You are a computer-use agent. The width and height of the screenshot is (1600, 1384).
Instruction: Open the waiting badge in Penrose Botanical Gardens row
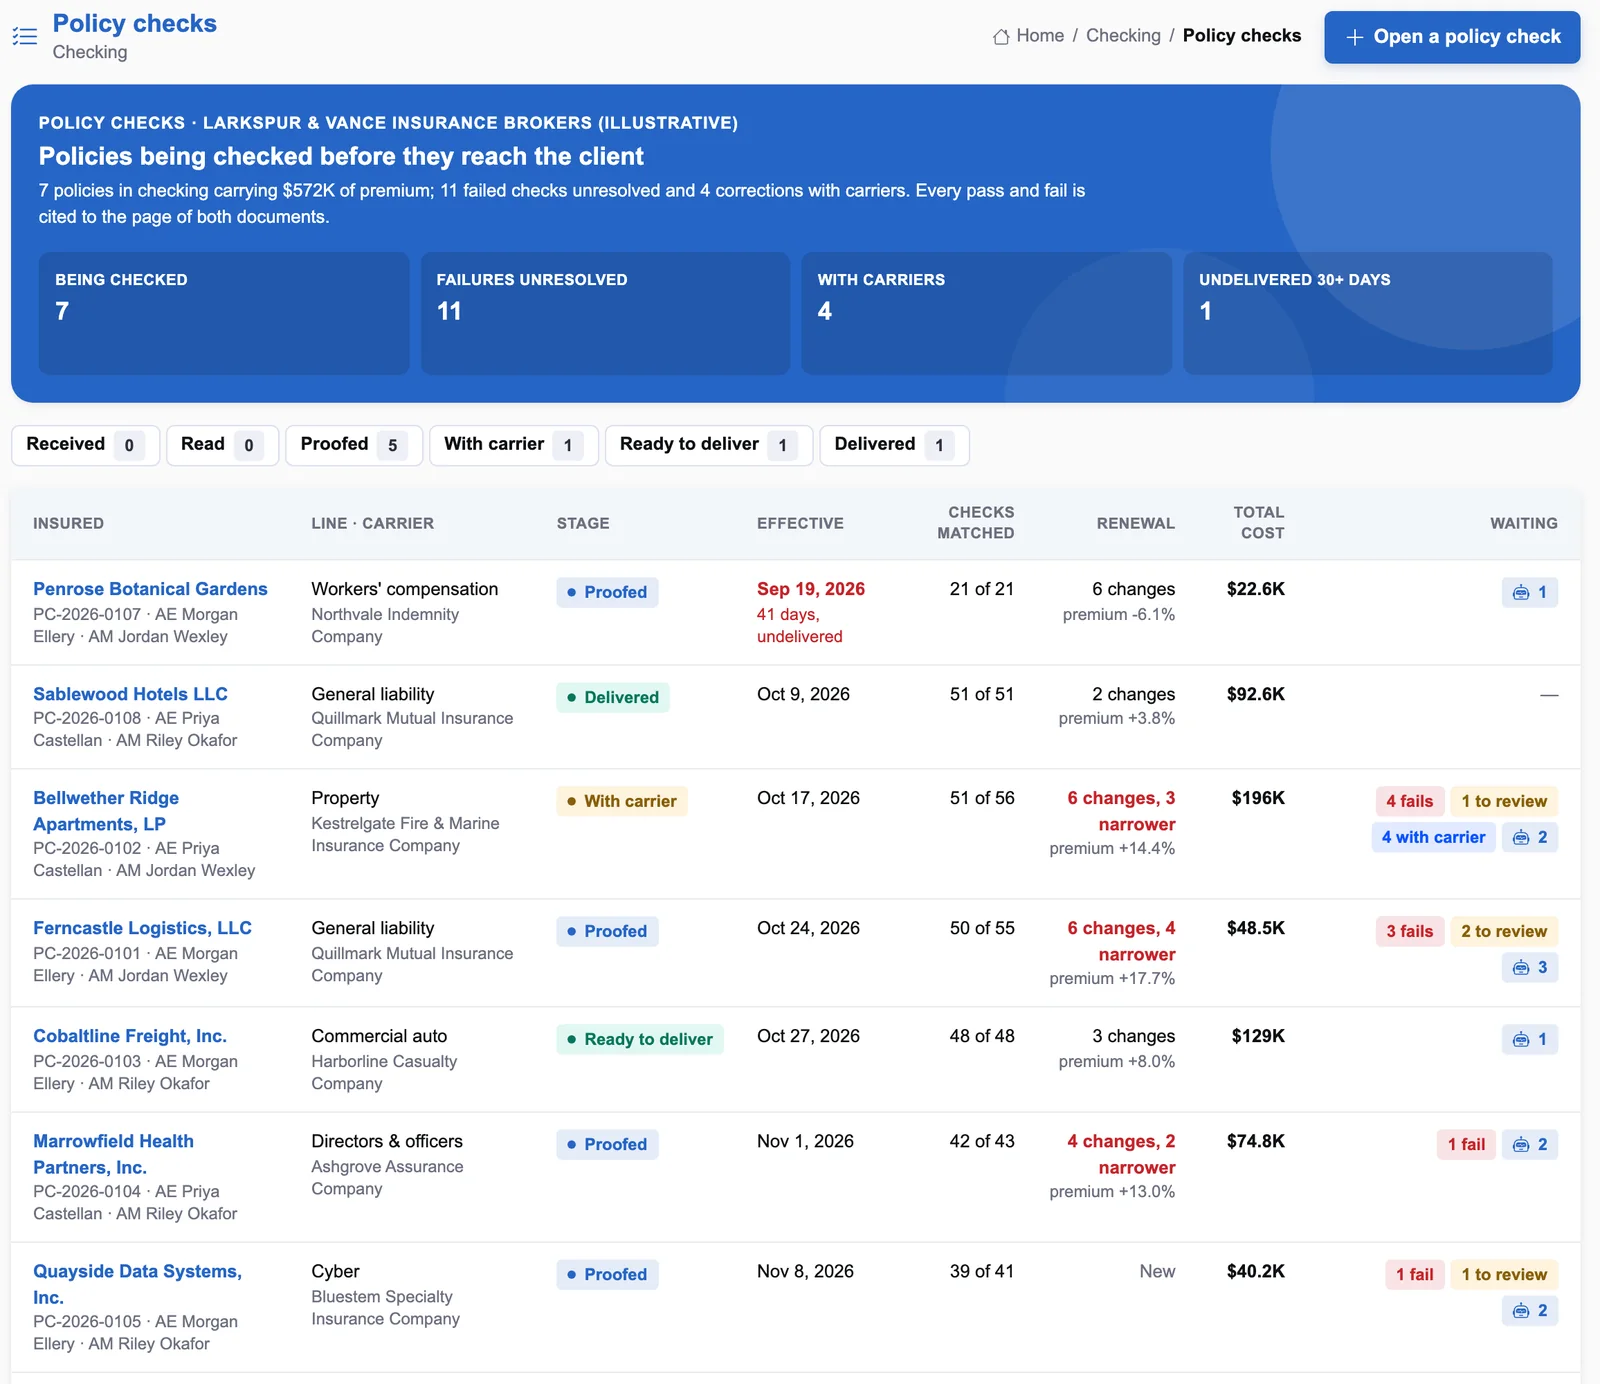click(x=1530, y=592)
